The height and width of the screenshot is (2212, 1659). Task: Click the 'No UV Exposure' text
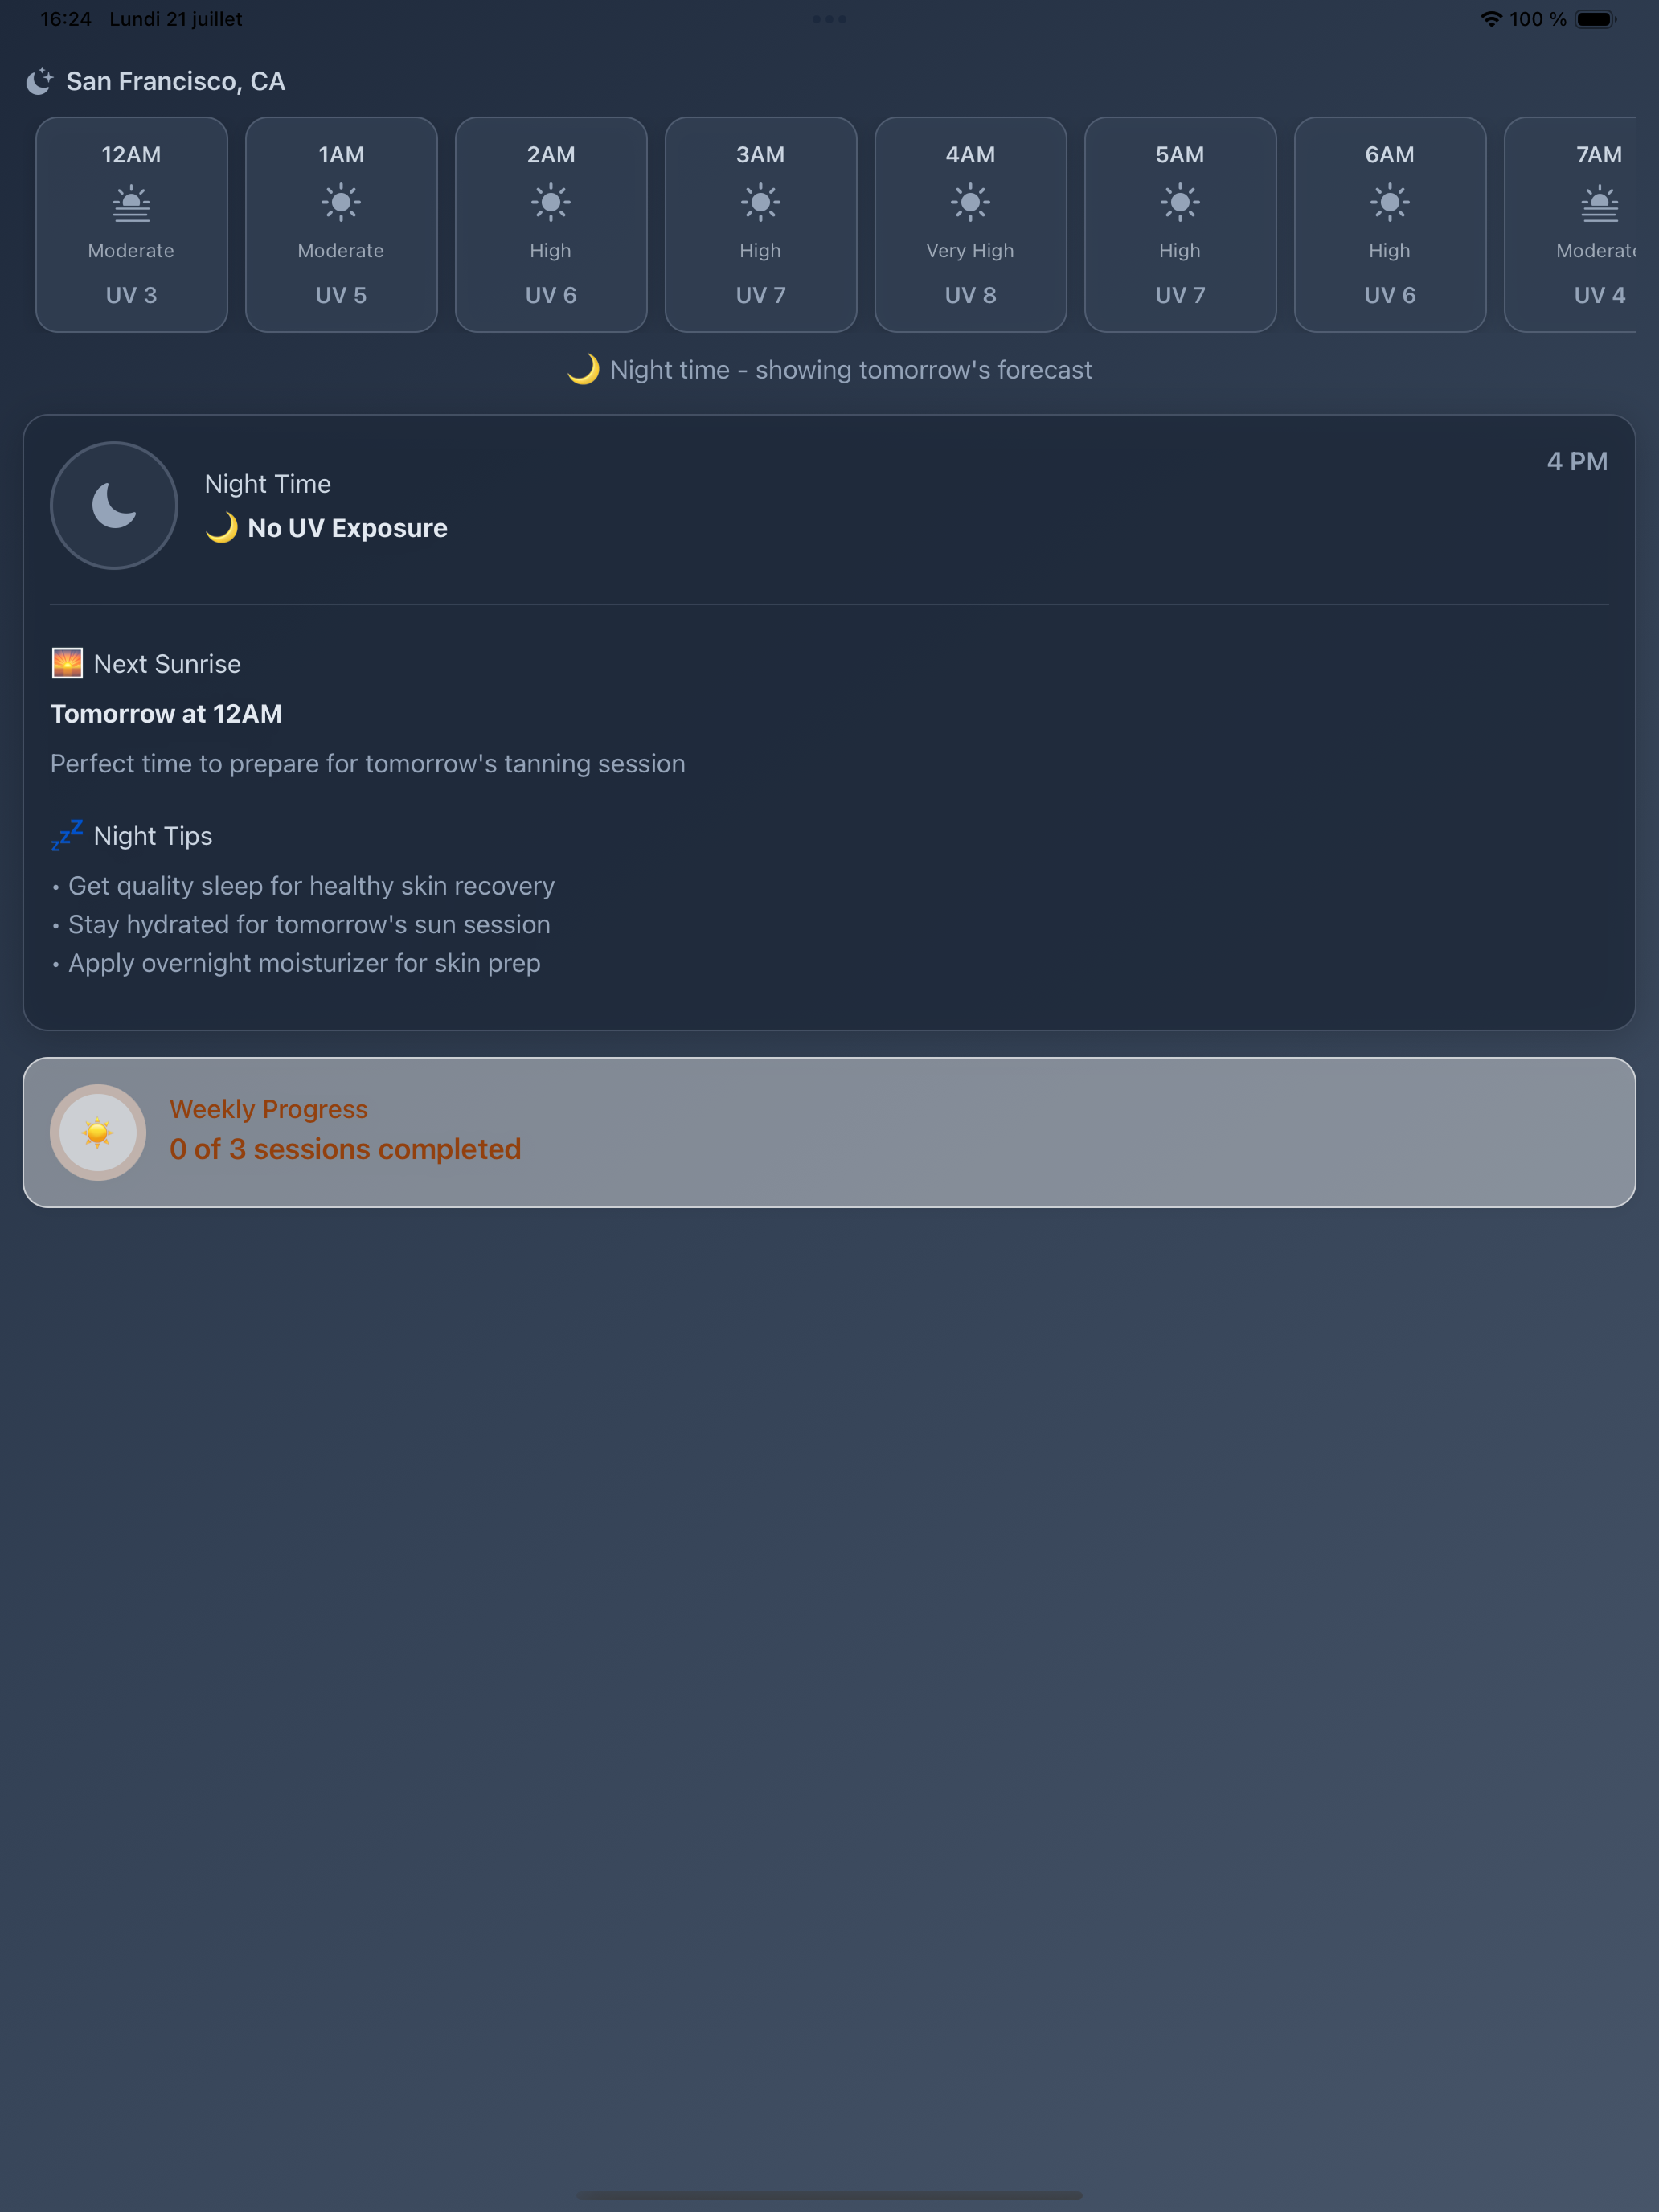pyautogui.click(x=348, y=528)
